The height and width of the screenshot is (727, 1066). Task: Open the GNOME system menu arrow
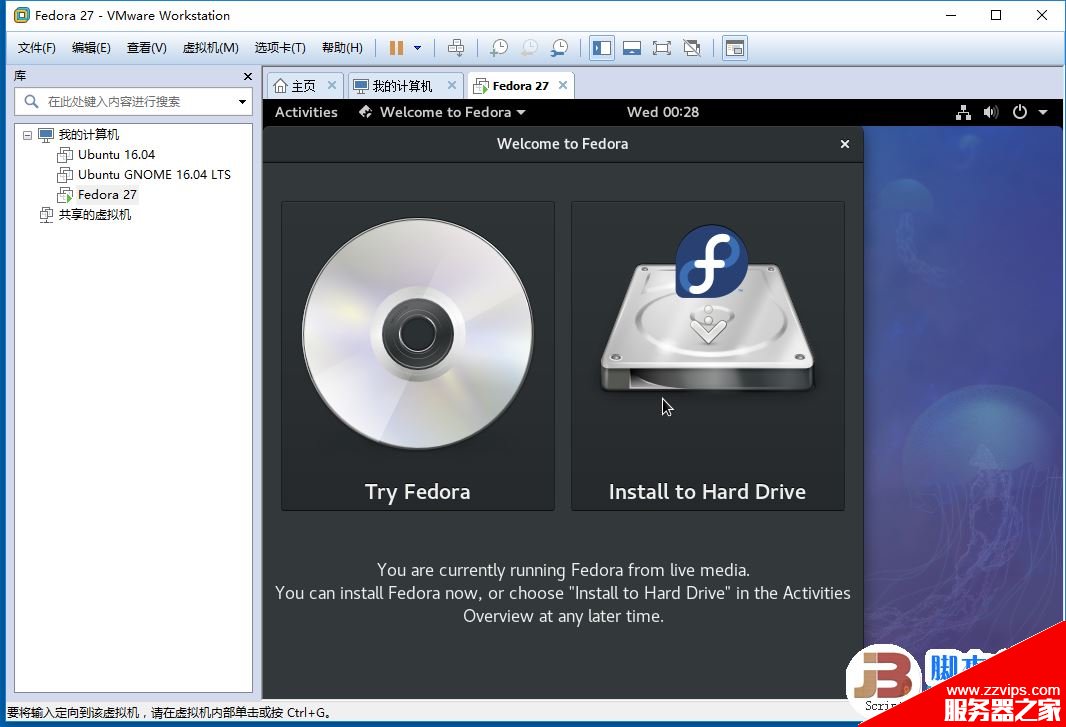click(1043, 112)
